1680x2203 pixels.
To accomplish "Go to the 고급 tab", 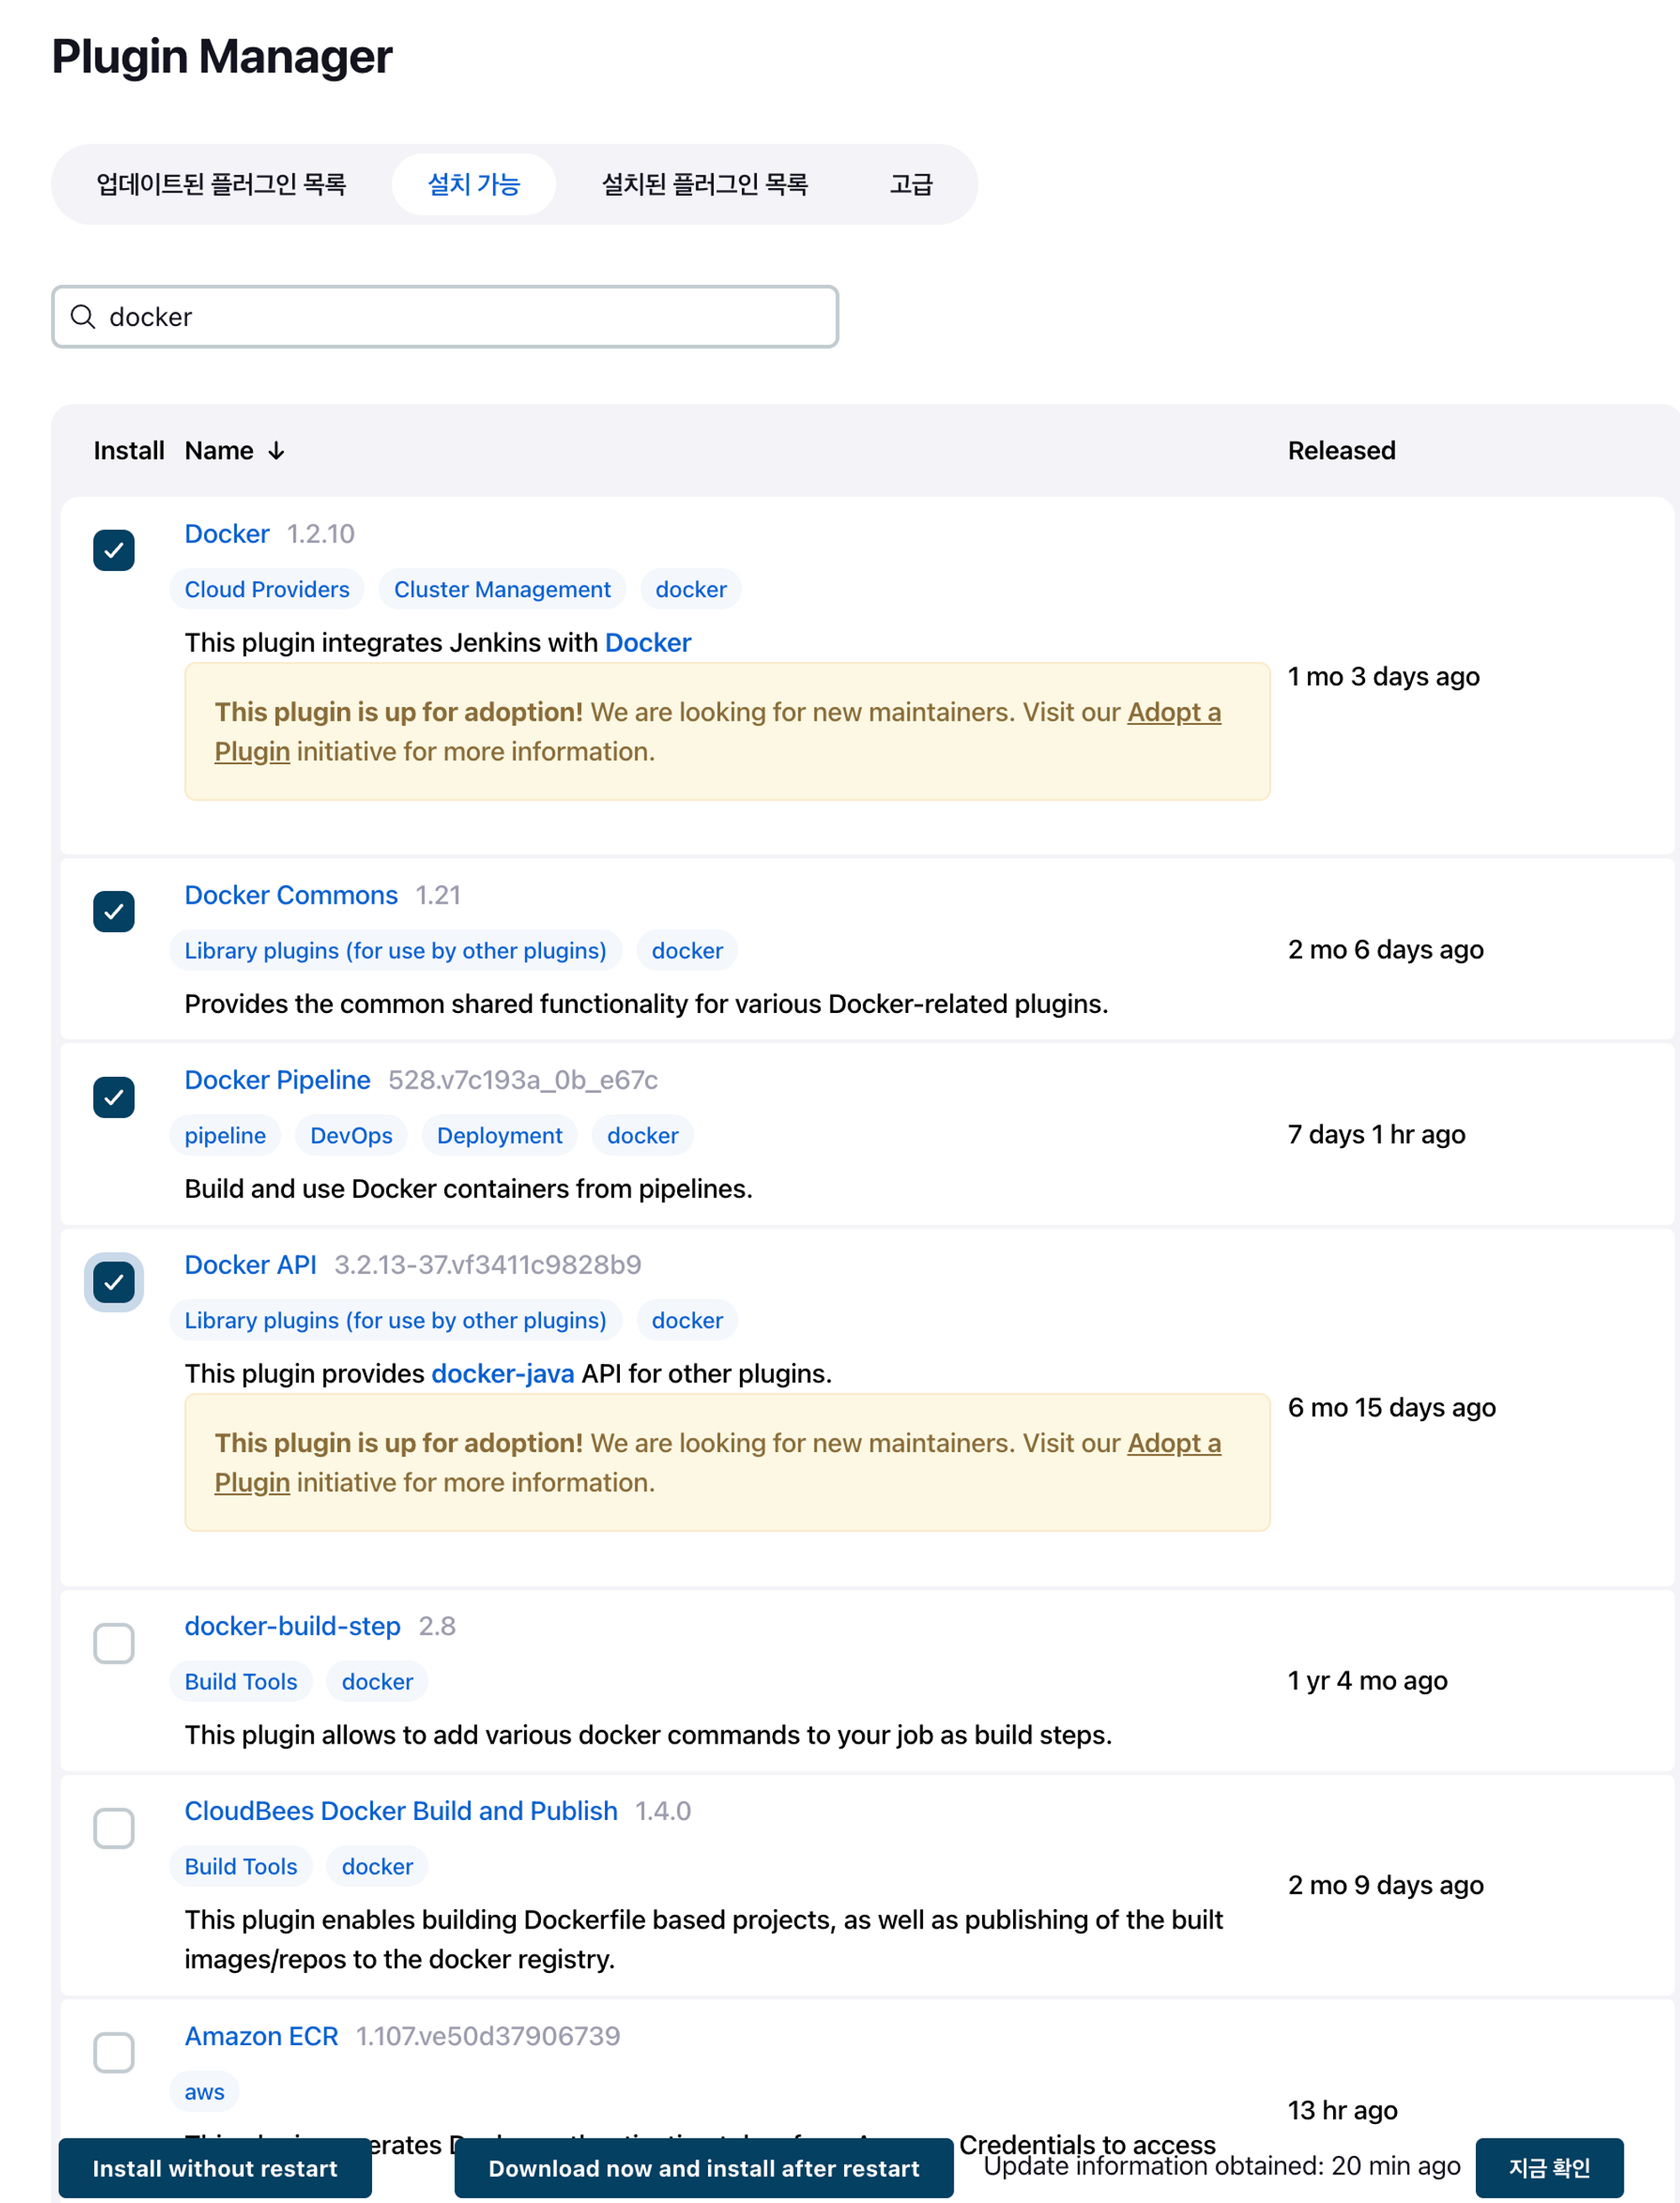I will point(910,184).
